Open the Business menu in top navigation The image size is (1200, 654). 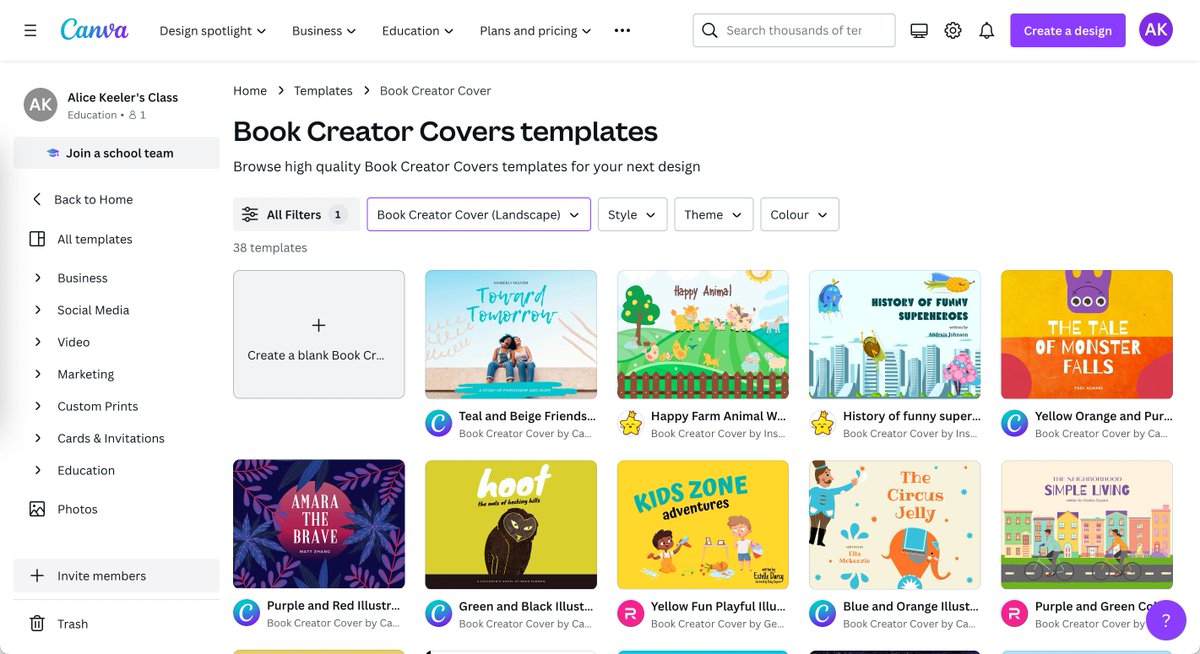324,31
